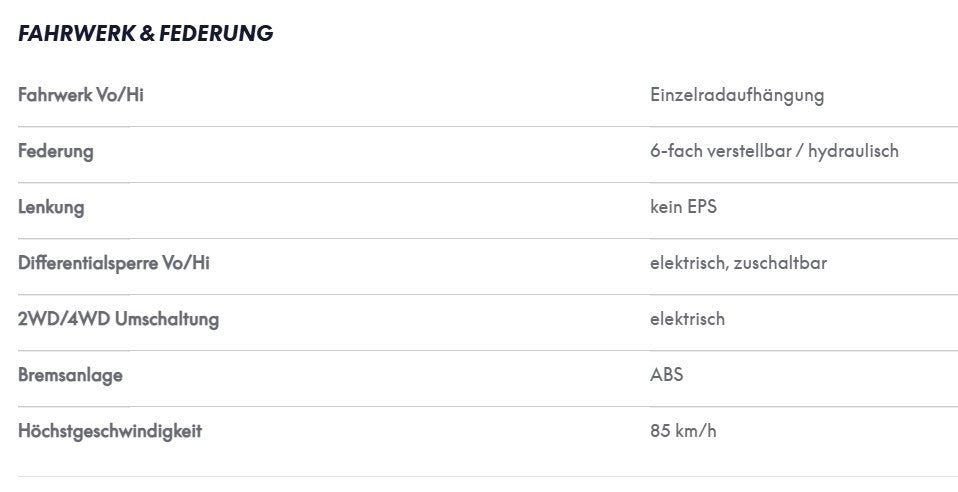
Task: Select the Fahrwerk Vo/Hi row label
Action: point(81,95)
